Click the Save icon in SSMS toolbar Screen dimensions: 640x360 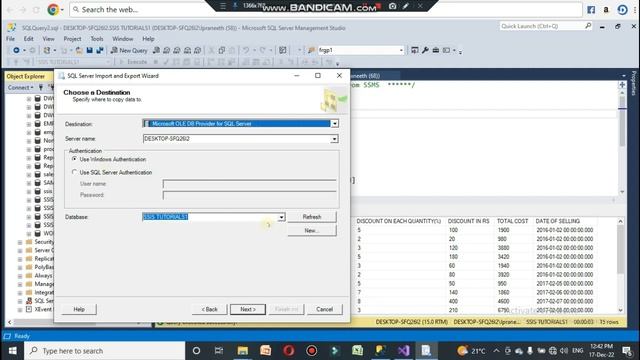pyautogui.click(x=89, y=50)
